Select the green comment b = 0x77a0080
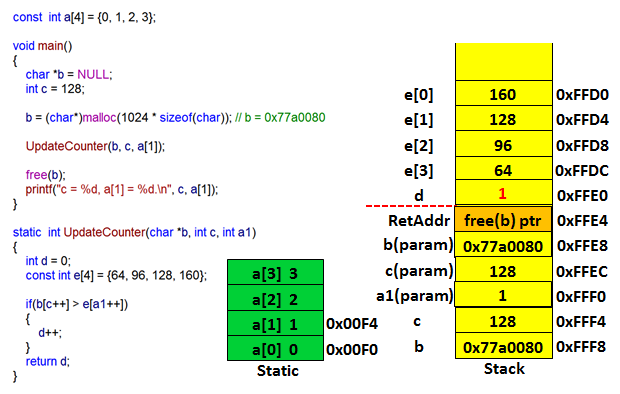 click(280, 117)
